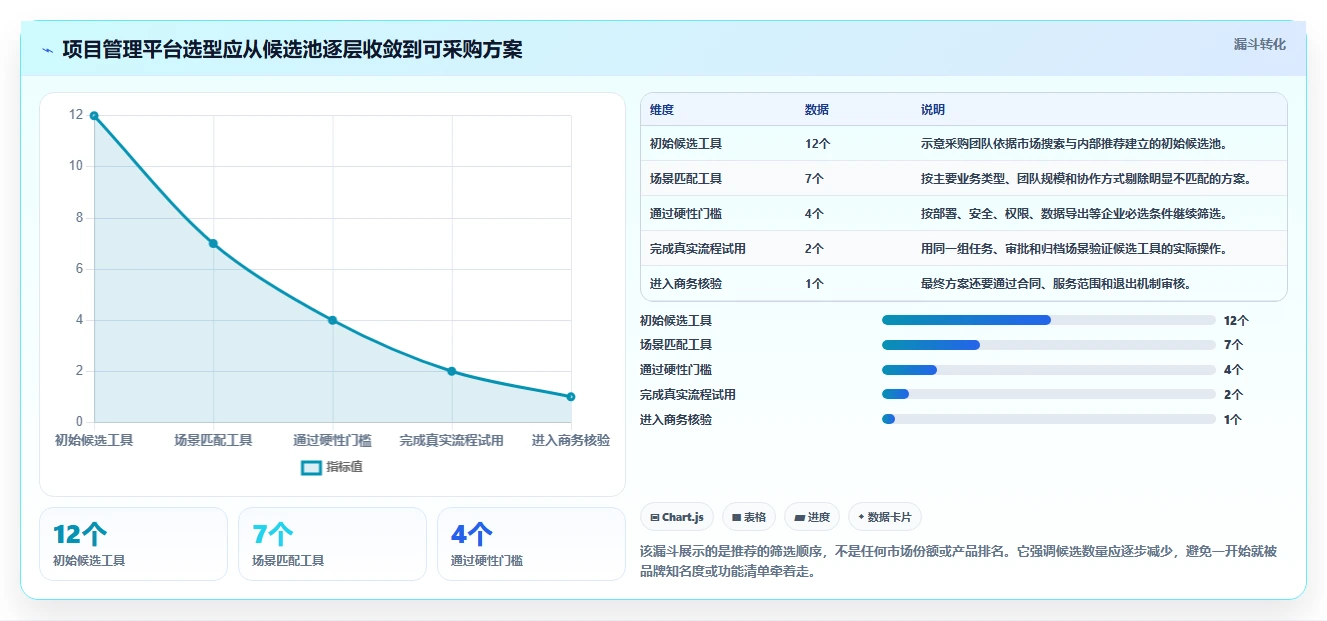The height and width of the screenshot is (621, 1327).
Task: Click description starting 示意采购团队依据市场搜索
Action: point(1075,144)
